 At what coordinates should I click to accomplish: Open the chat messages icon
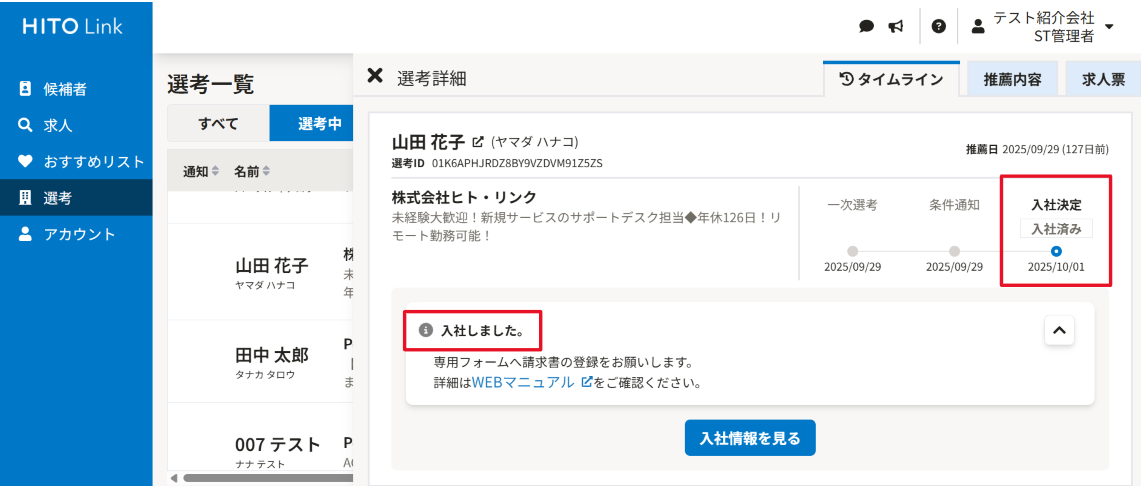pos(867,26)
